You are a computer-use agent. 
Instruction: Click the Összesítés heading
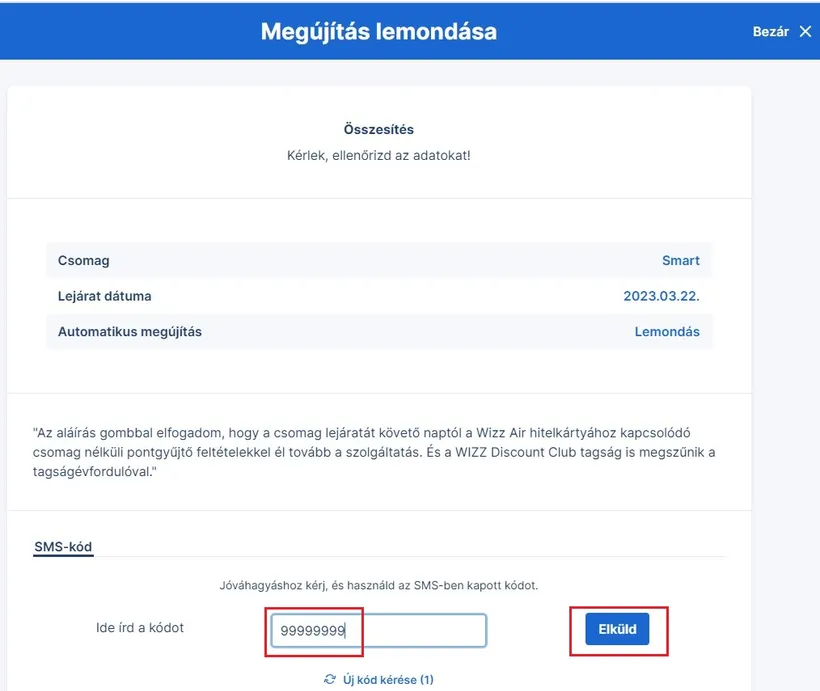(378, 129)
